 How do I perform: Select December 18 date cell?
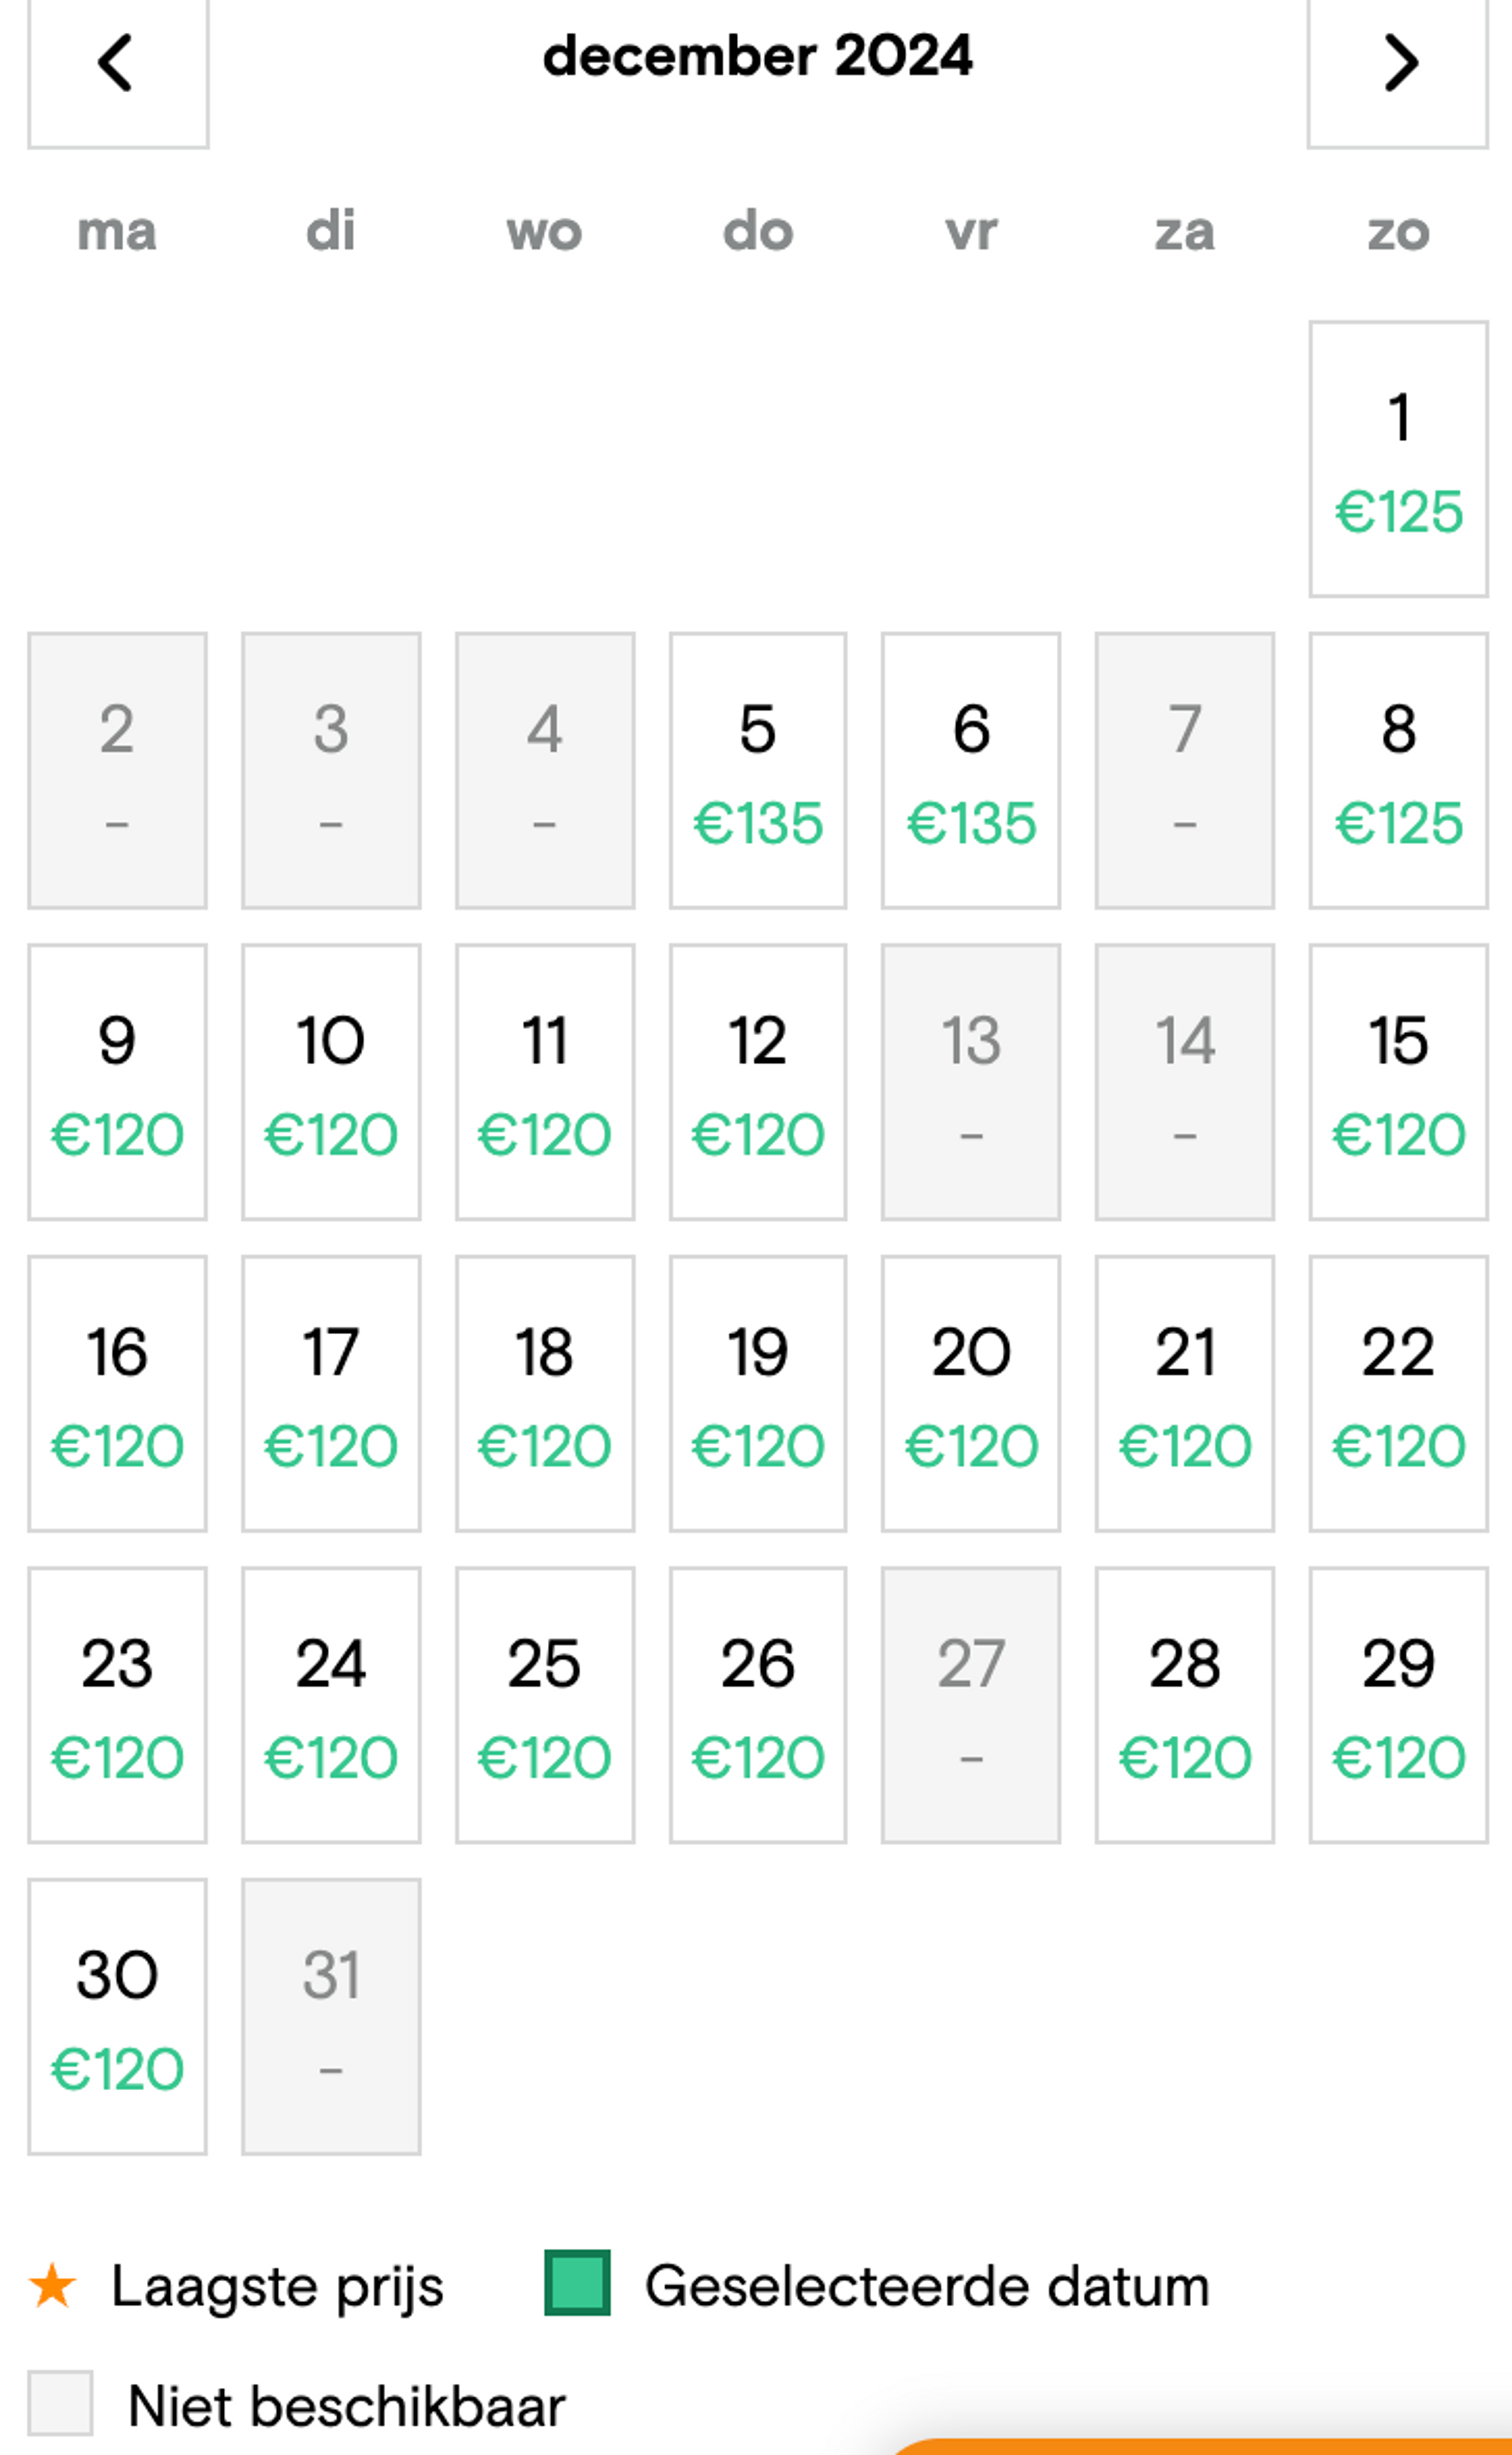pyautogui.click(x=545, y=1394)
